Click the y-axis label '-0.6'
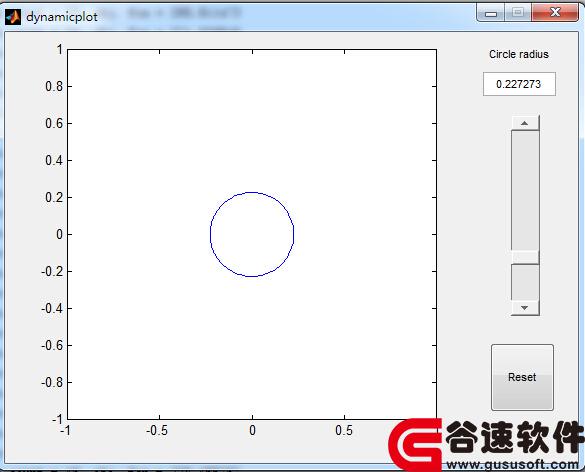The width and height of the screenshot is (585, 472). (52, 346)
